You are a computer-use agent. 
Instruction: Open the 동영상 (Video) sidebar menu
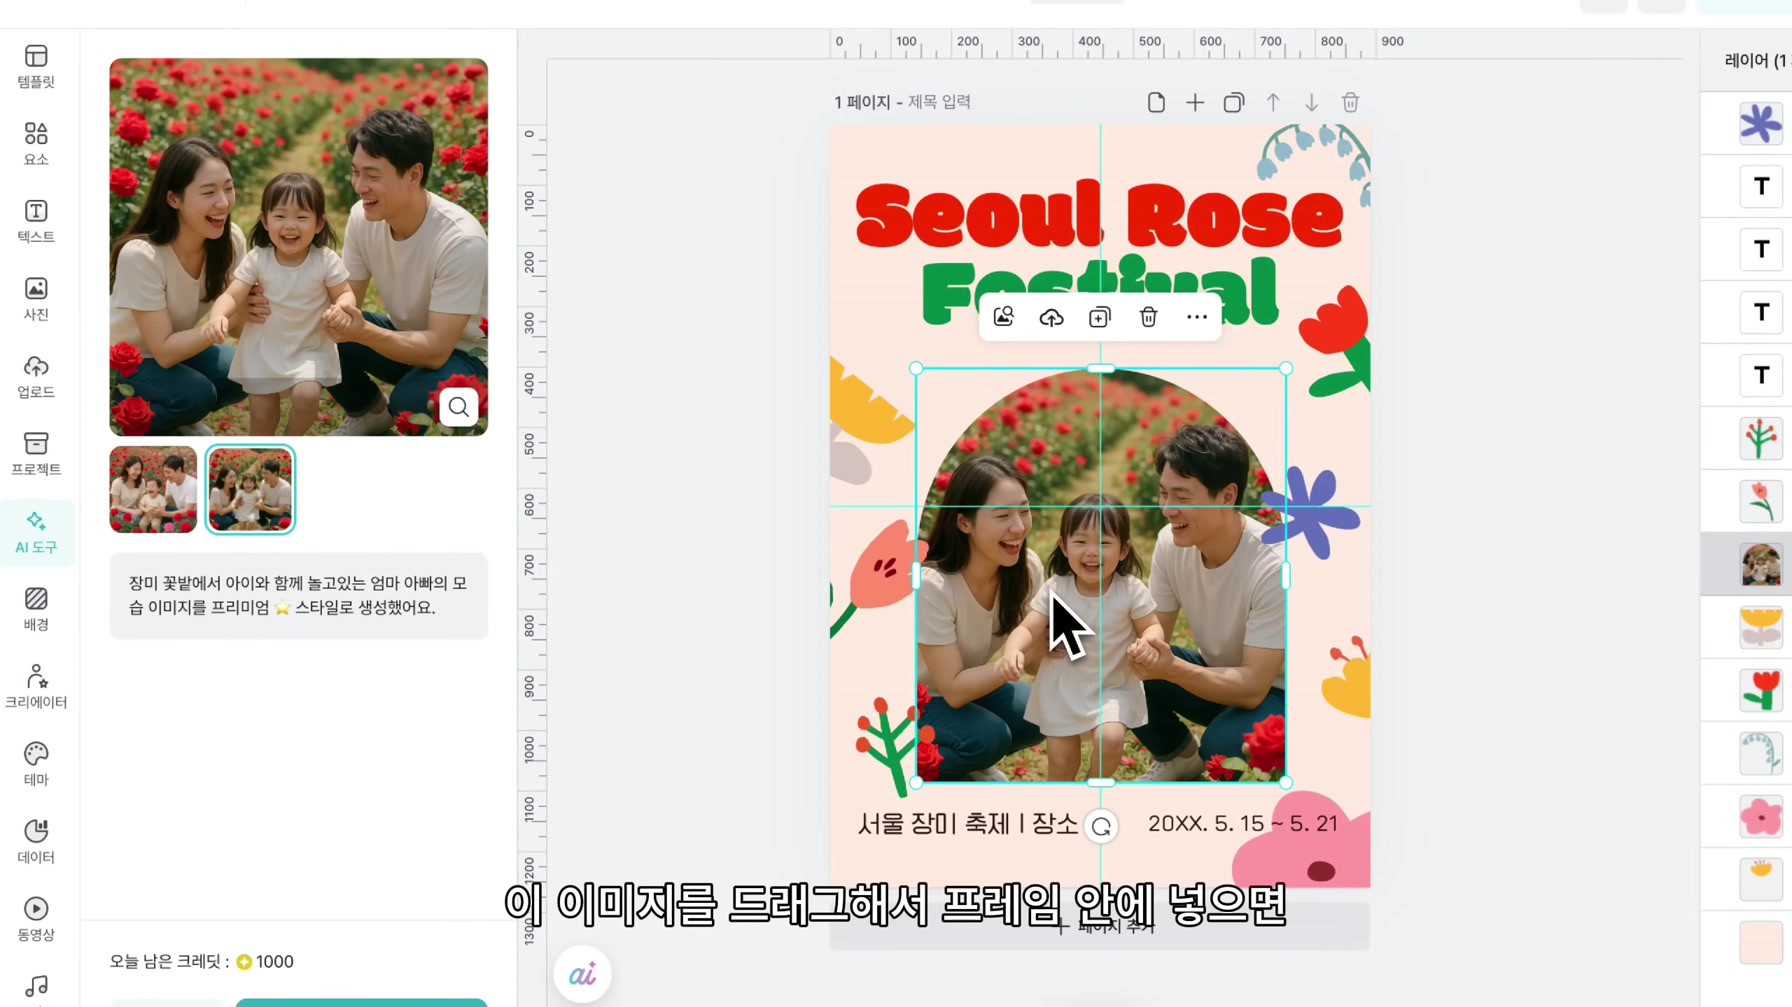(x=36, y=919)
